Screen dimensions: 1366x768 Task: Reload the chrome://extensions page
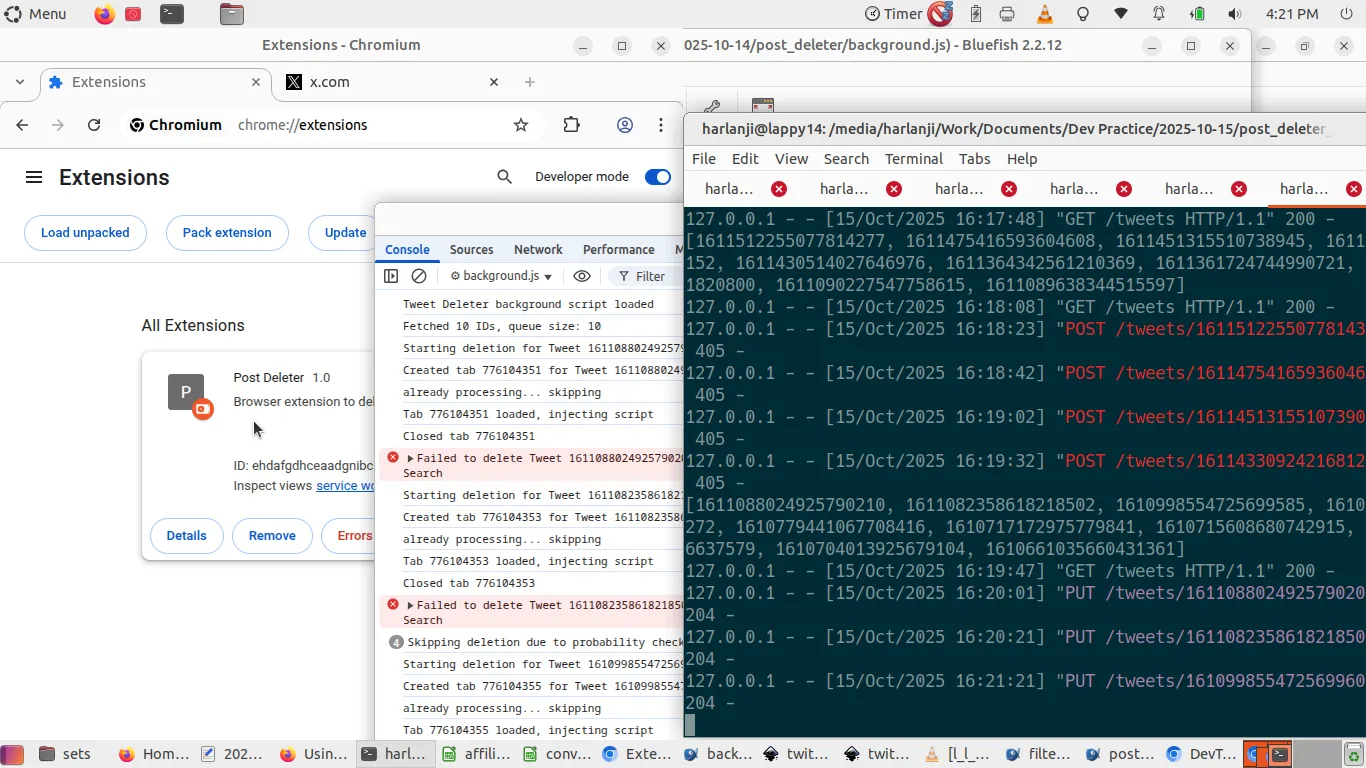(x=94, y=125)
